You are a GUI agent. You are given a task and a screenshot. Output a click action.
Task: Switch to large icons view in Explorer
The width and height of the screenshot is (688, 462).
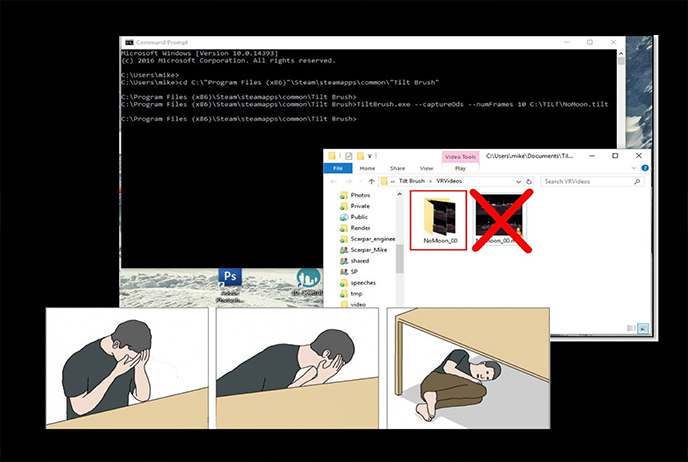coord(642,330)
